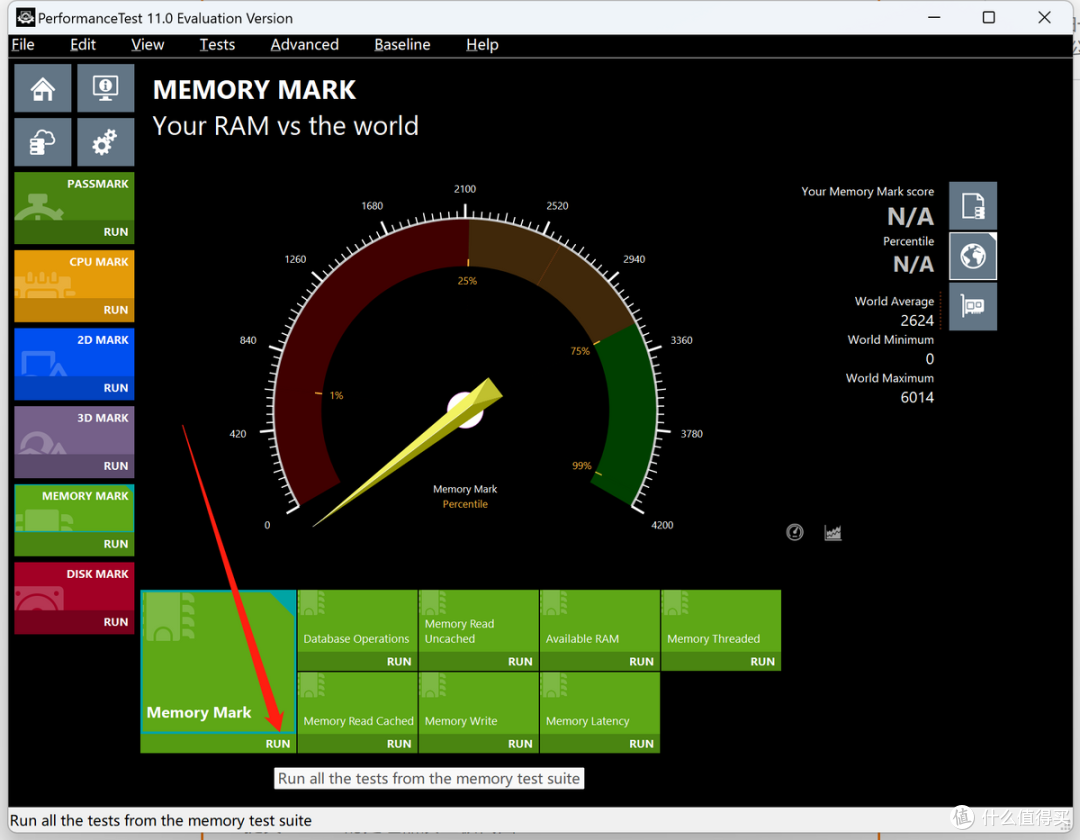The height and width of the screenshot is (840, 1080).
Task: Run the Disk Mark tests
Action: coord(116,622)
